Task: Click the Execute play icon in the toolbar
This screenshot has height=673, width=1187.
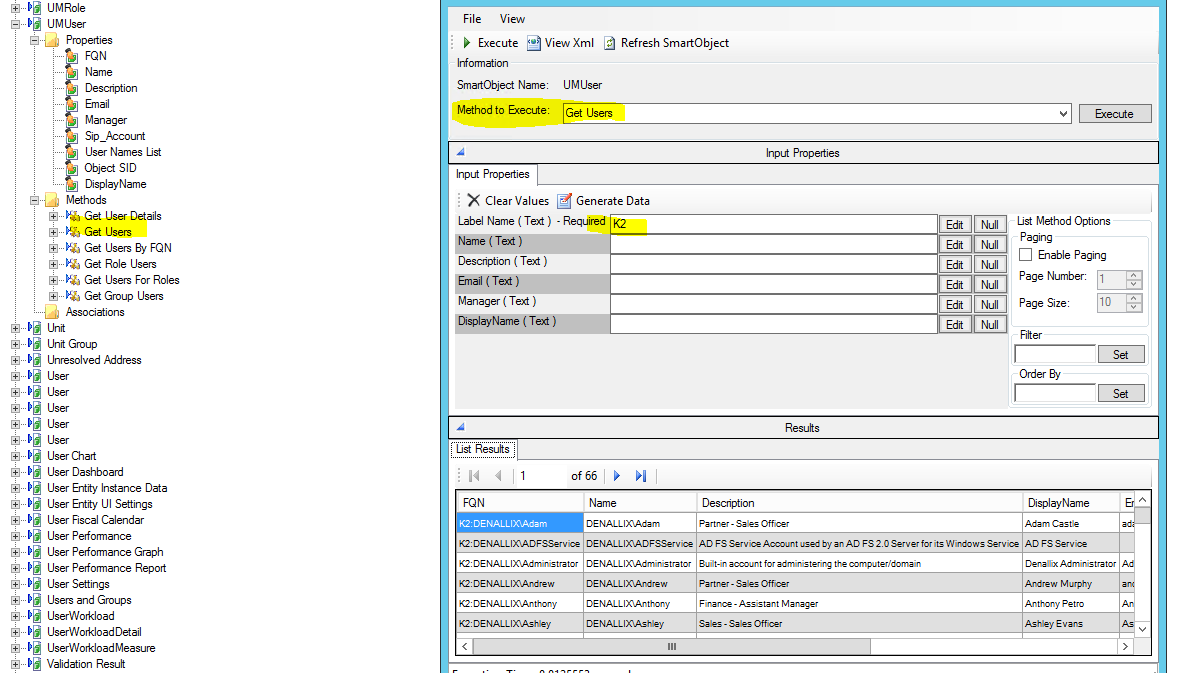Action: [x=466, y=43]
